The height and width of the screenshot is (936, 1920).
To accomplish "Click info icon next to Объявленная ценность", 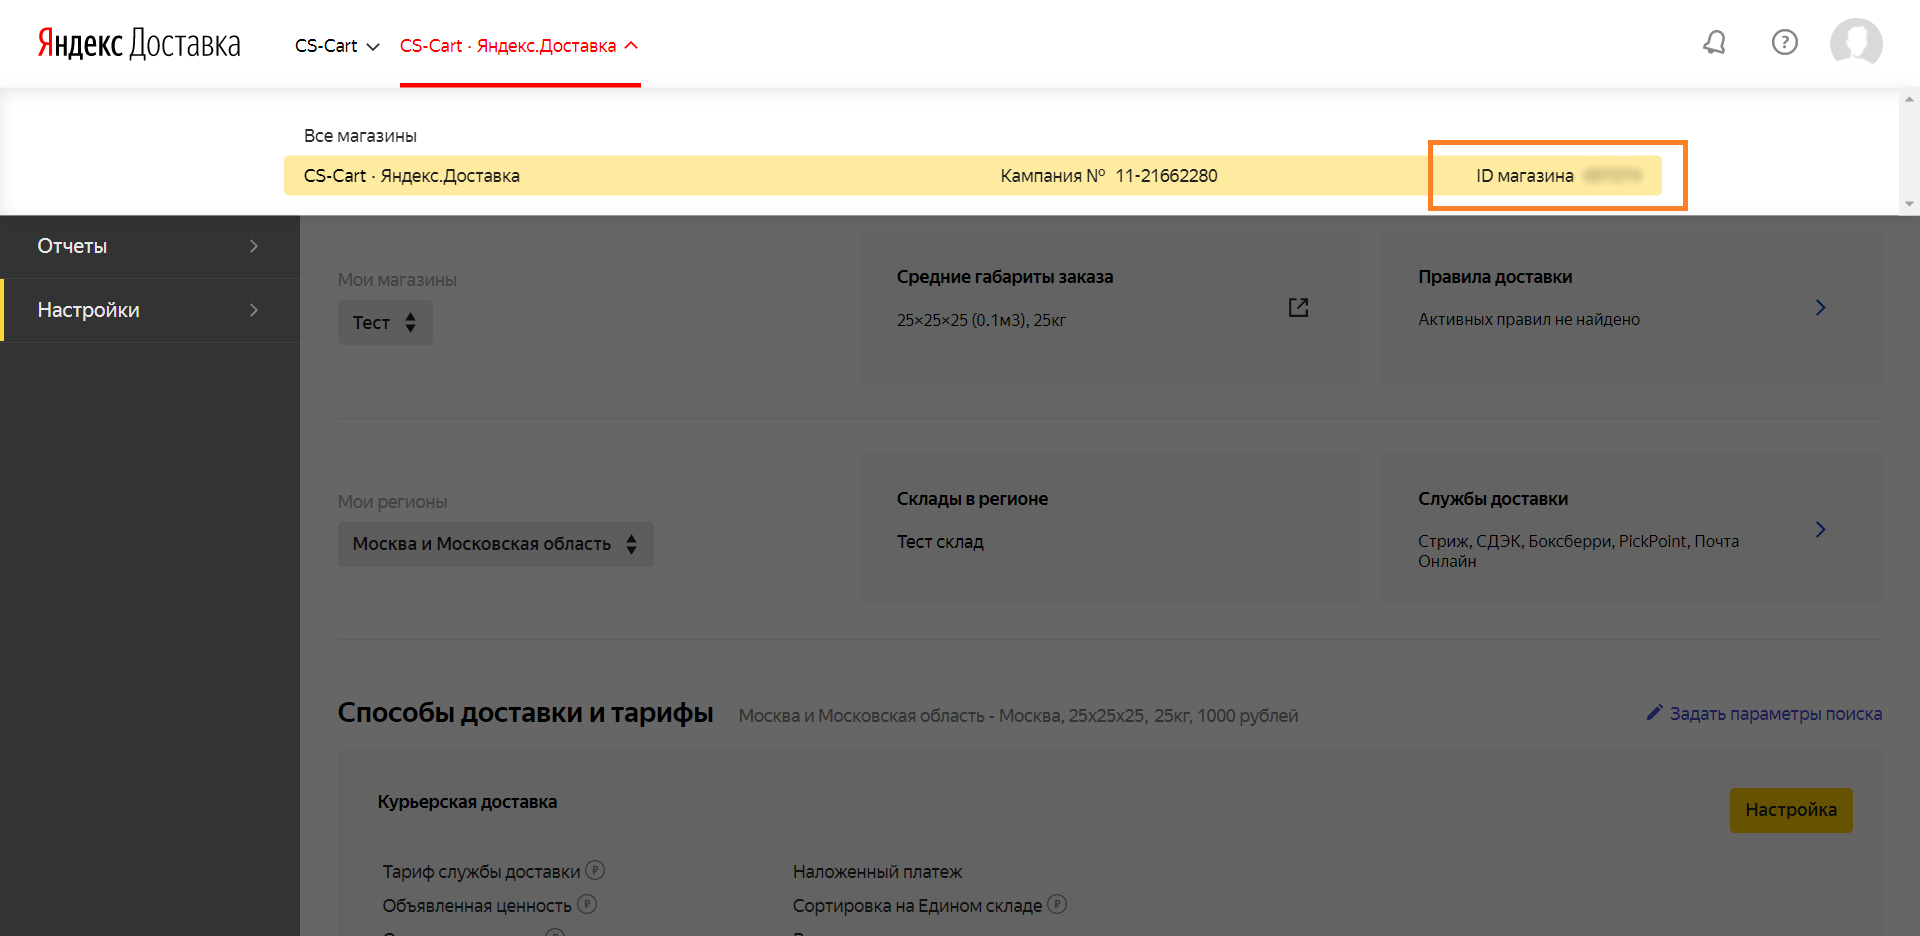I will point(587,904).
